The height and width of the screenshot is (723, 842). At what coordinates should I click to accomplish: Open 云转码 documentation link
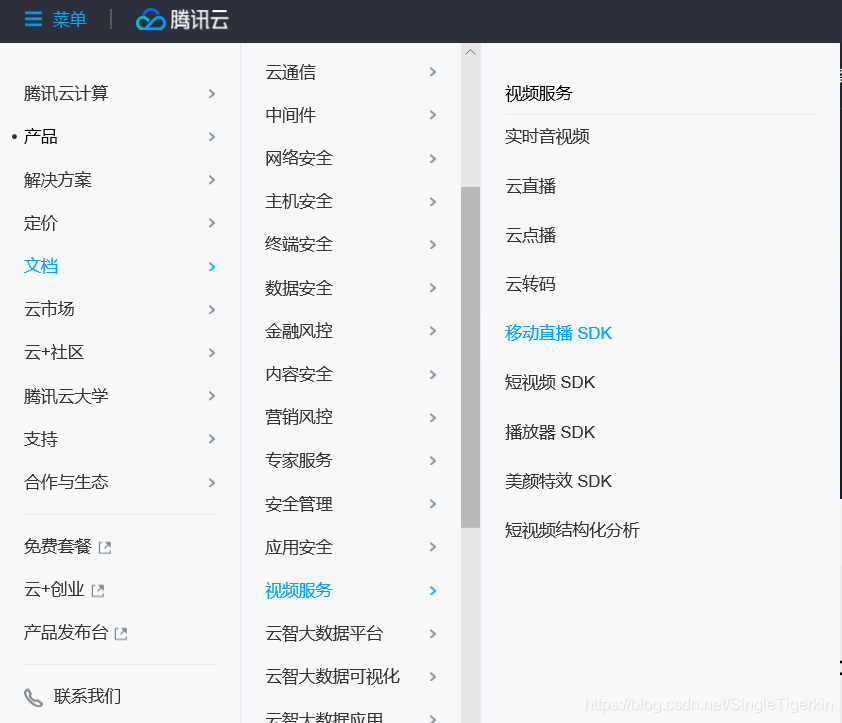point(531,284)
